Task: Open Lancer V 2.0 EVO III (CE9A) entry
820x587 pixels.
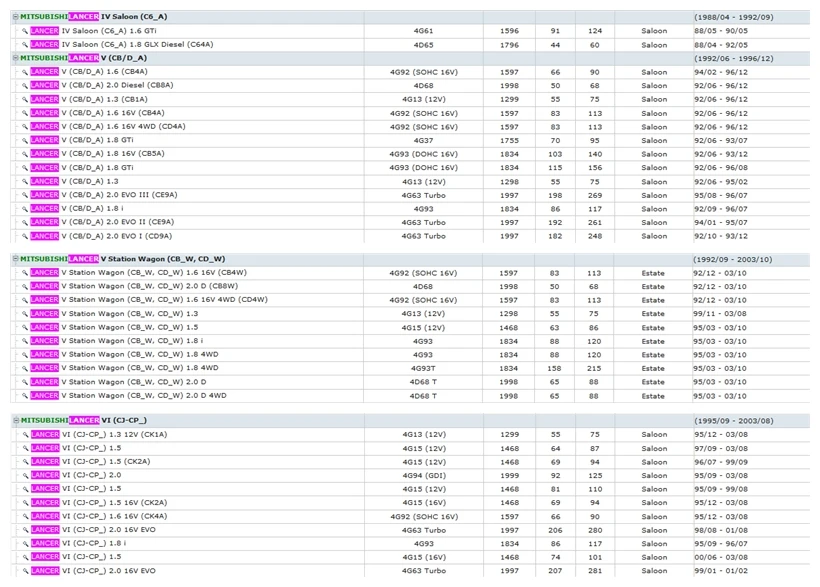Action: point(104,195)
